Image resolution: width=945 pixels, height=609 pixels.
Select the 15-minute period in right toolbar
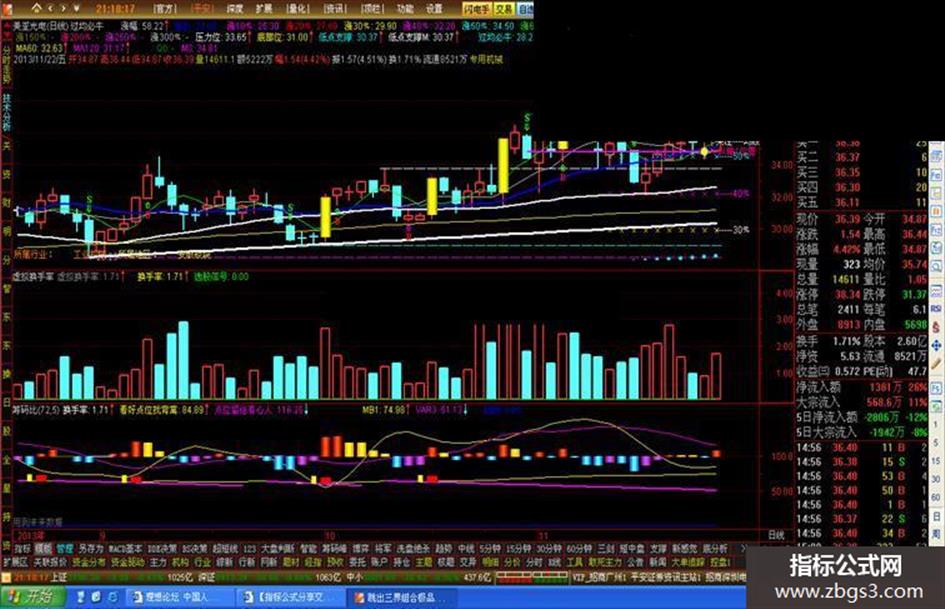pyautogui.click(x=936, y=461)
